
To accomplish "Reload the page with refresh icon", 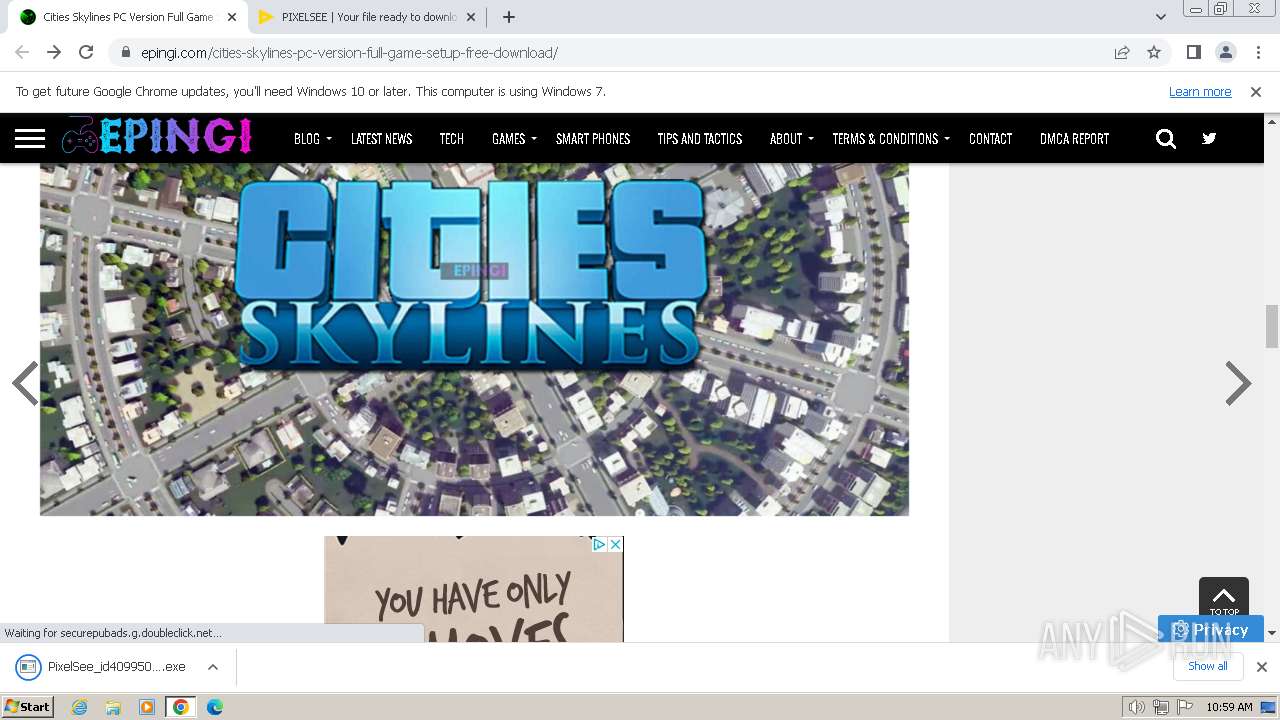I will click(x=86, y=52).
